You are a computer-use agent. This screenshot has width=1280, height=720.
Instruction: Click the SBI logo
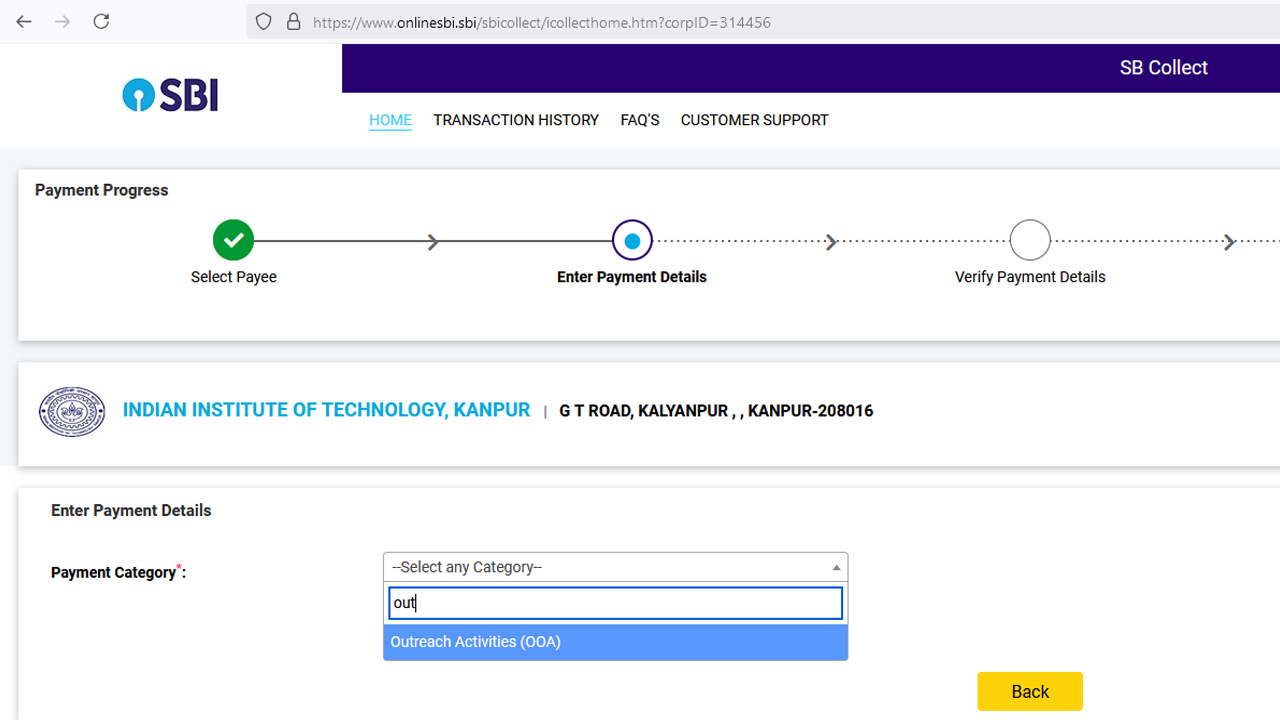170,95
